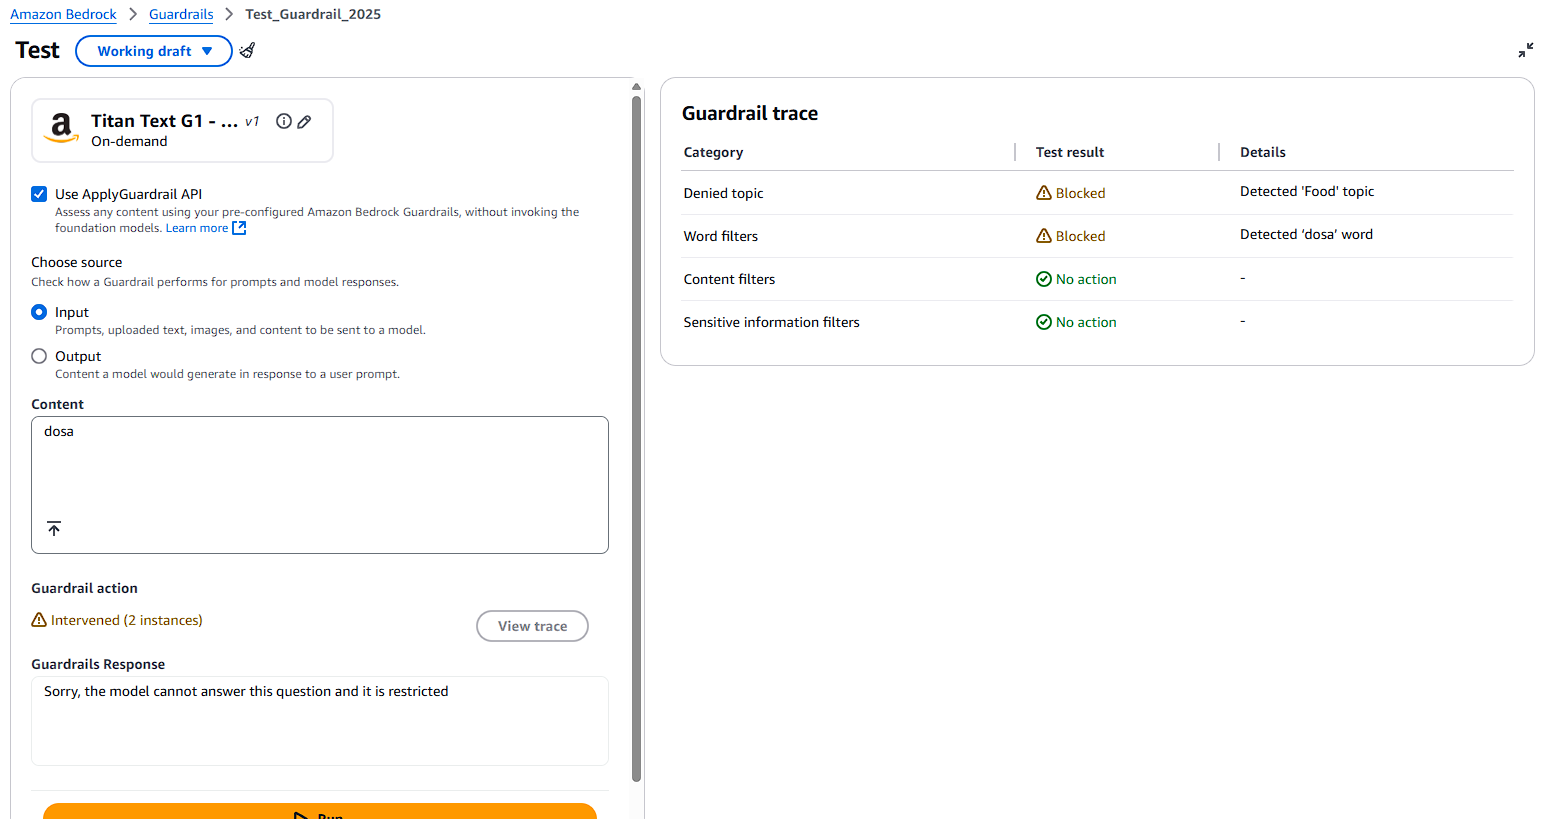
Task: Go to Amazon Bedrock breadcrumb
Action: click(63, 14)
